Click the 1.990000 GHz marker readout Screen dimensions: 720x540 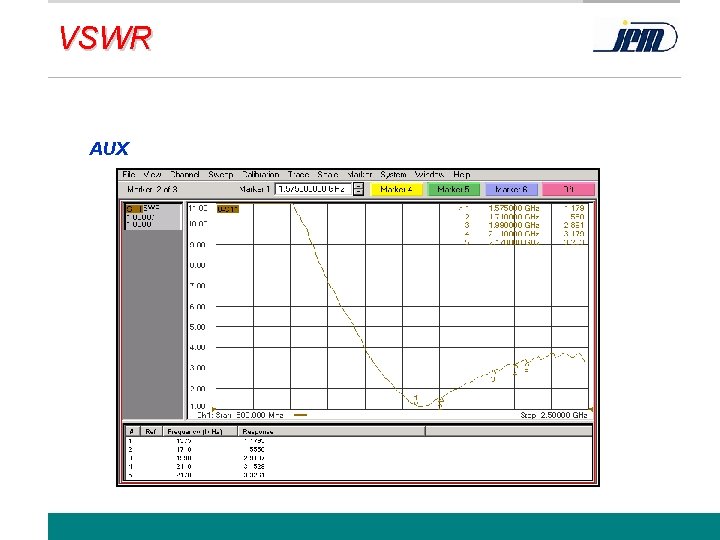tap(514, 225)
